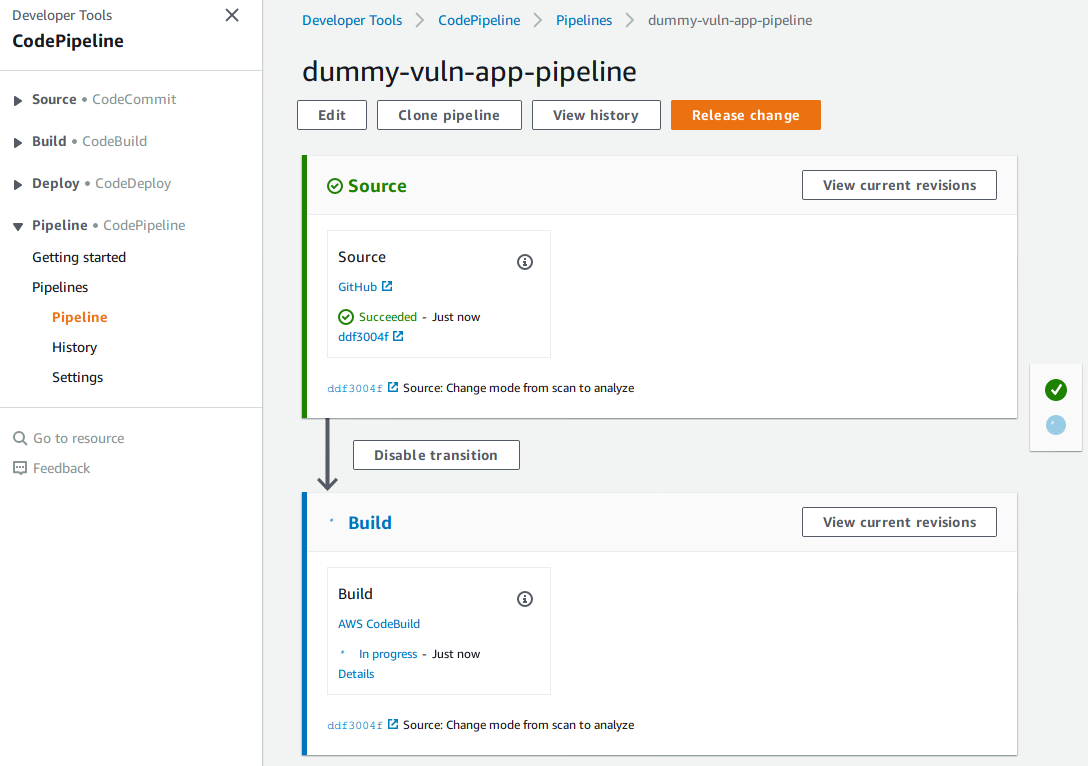
Task: Go to Pipelines breadcrumb
Action: 584,20
